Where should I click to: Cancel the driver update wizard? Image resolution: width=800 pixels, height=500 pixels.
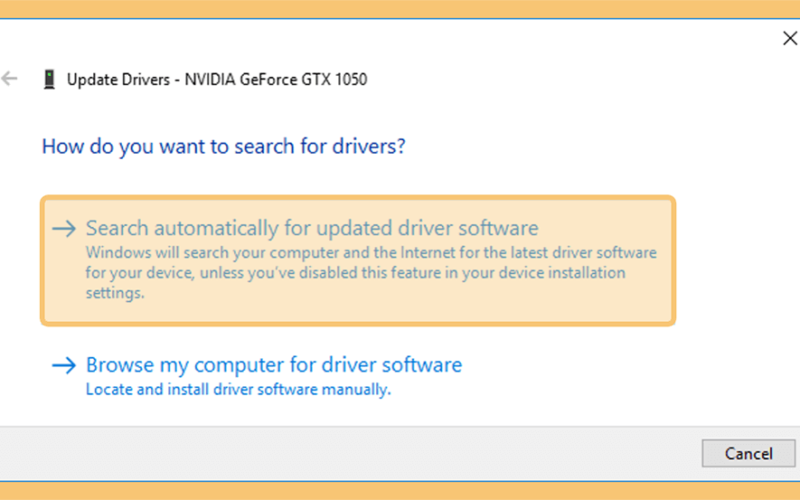748,454
